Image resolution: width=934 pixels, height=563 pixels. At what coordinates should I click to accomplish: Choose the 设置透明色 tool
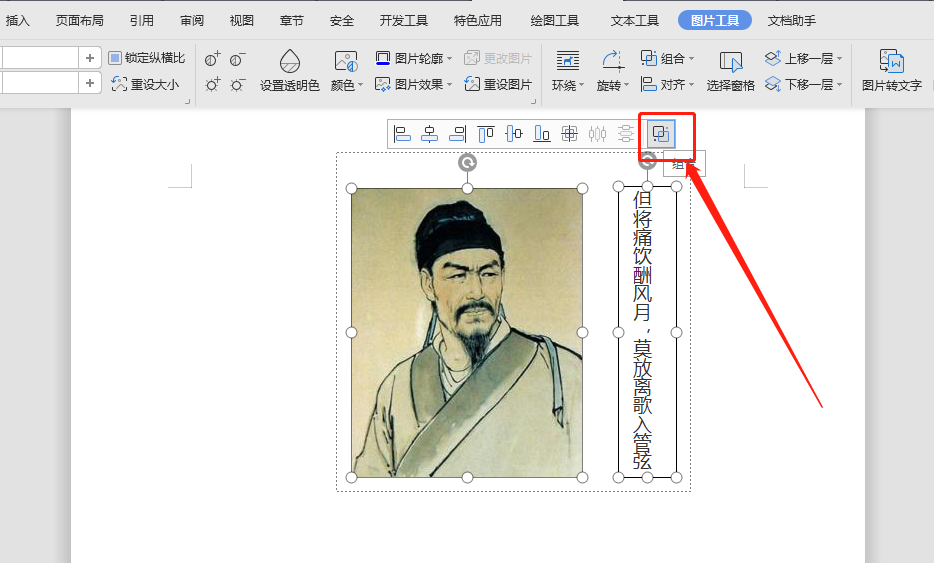289,71
